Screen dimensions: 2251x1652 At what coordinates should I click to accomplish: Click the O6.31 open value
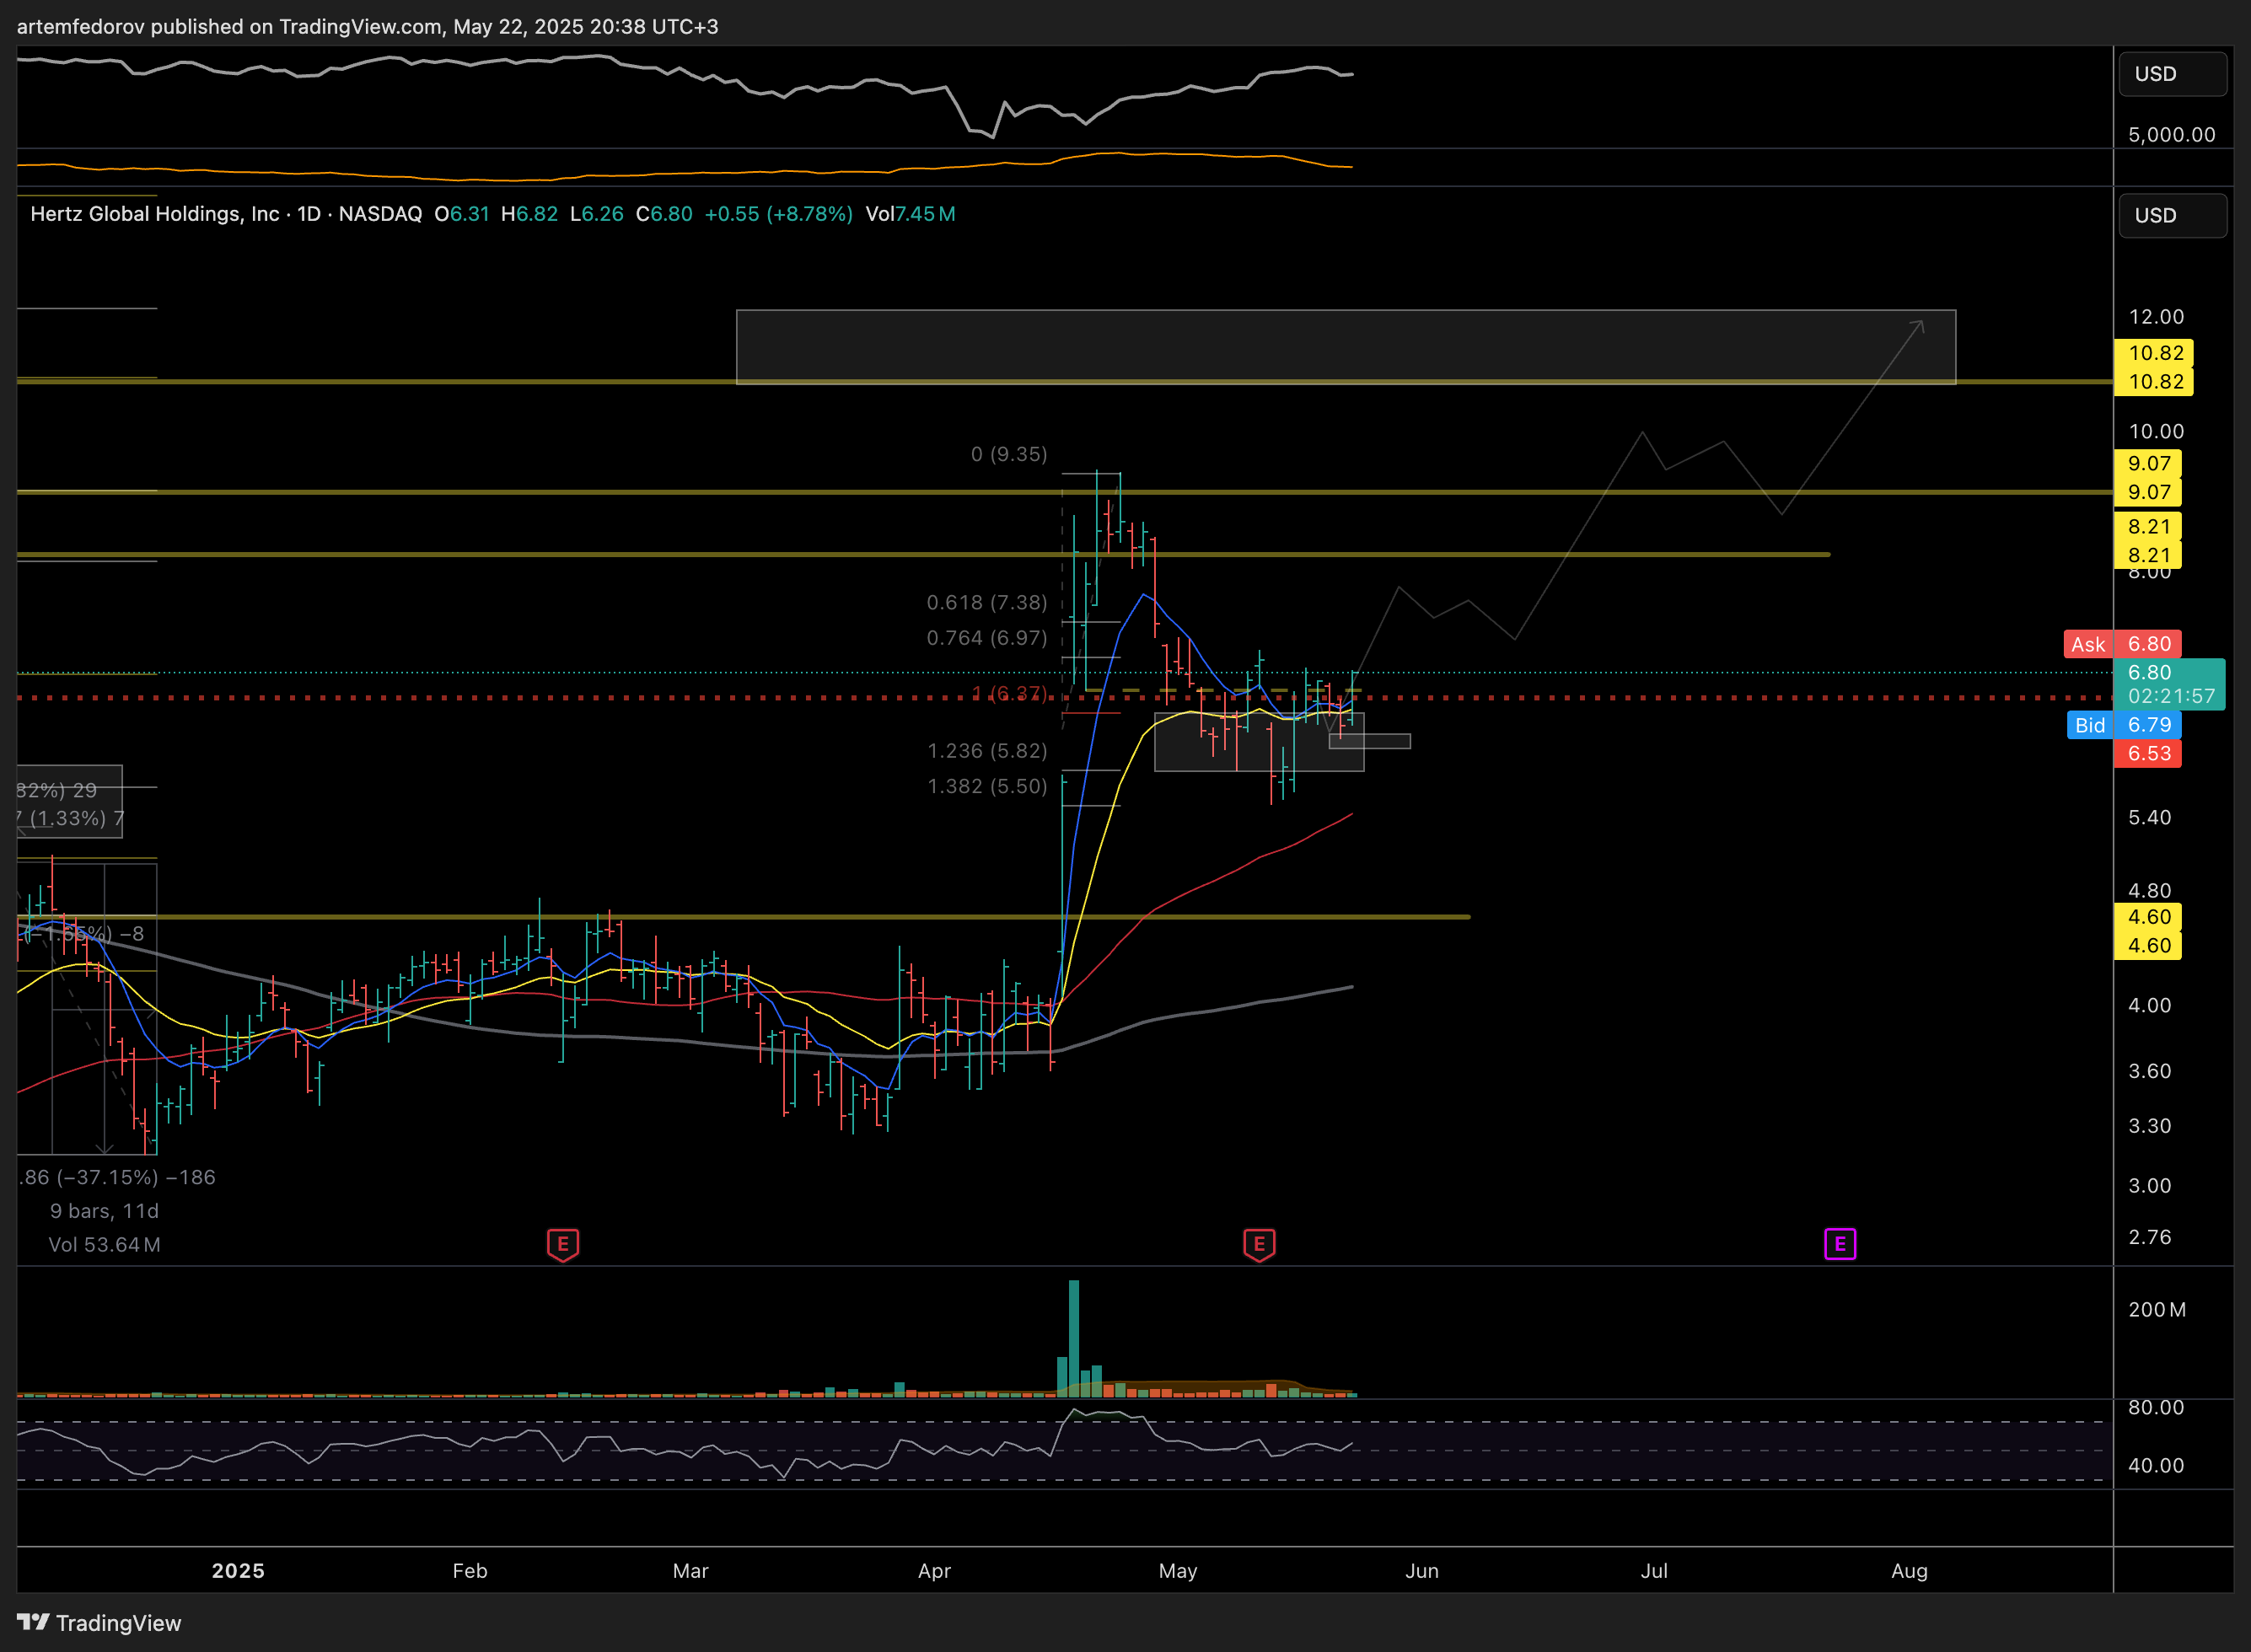coord(462,214)
